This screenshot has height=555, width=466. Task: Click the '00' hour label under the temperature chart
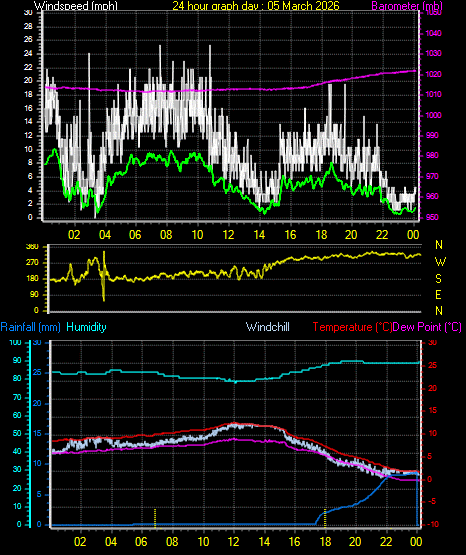pyautogui.click(x=416, y=542)
